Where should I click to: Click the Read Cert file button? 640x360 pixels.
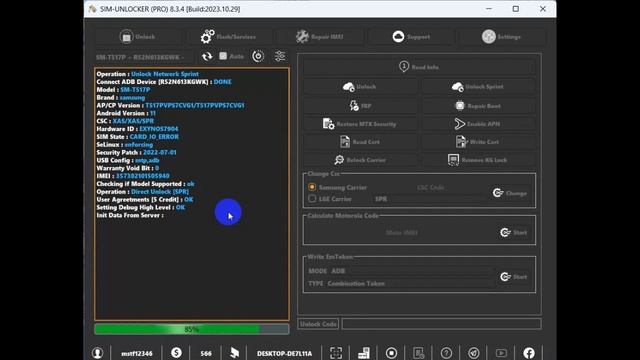point(360,142)
